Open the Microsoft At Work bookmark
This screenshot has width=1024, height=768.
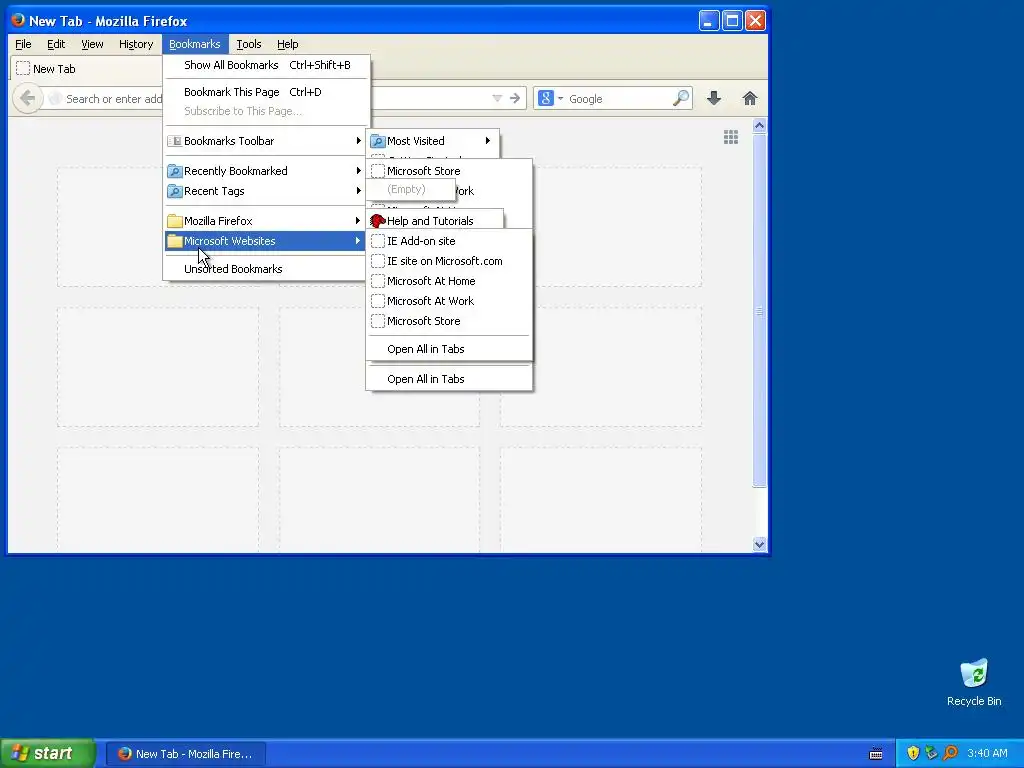(449, 301)
